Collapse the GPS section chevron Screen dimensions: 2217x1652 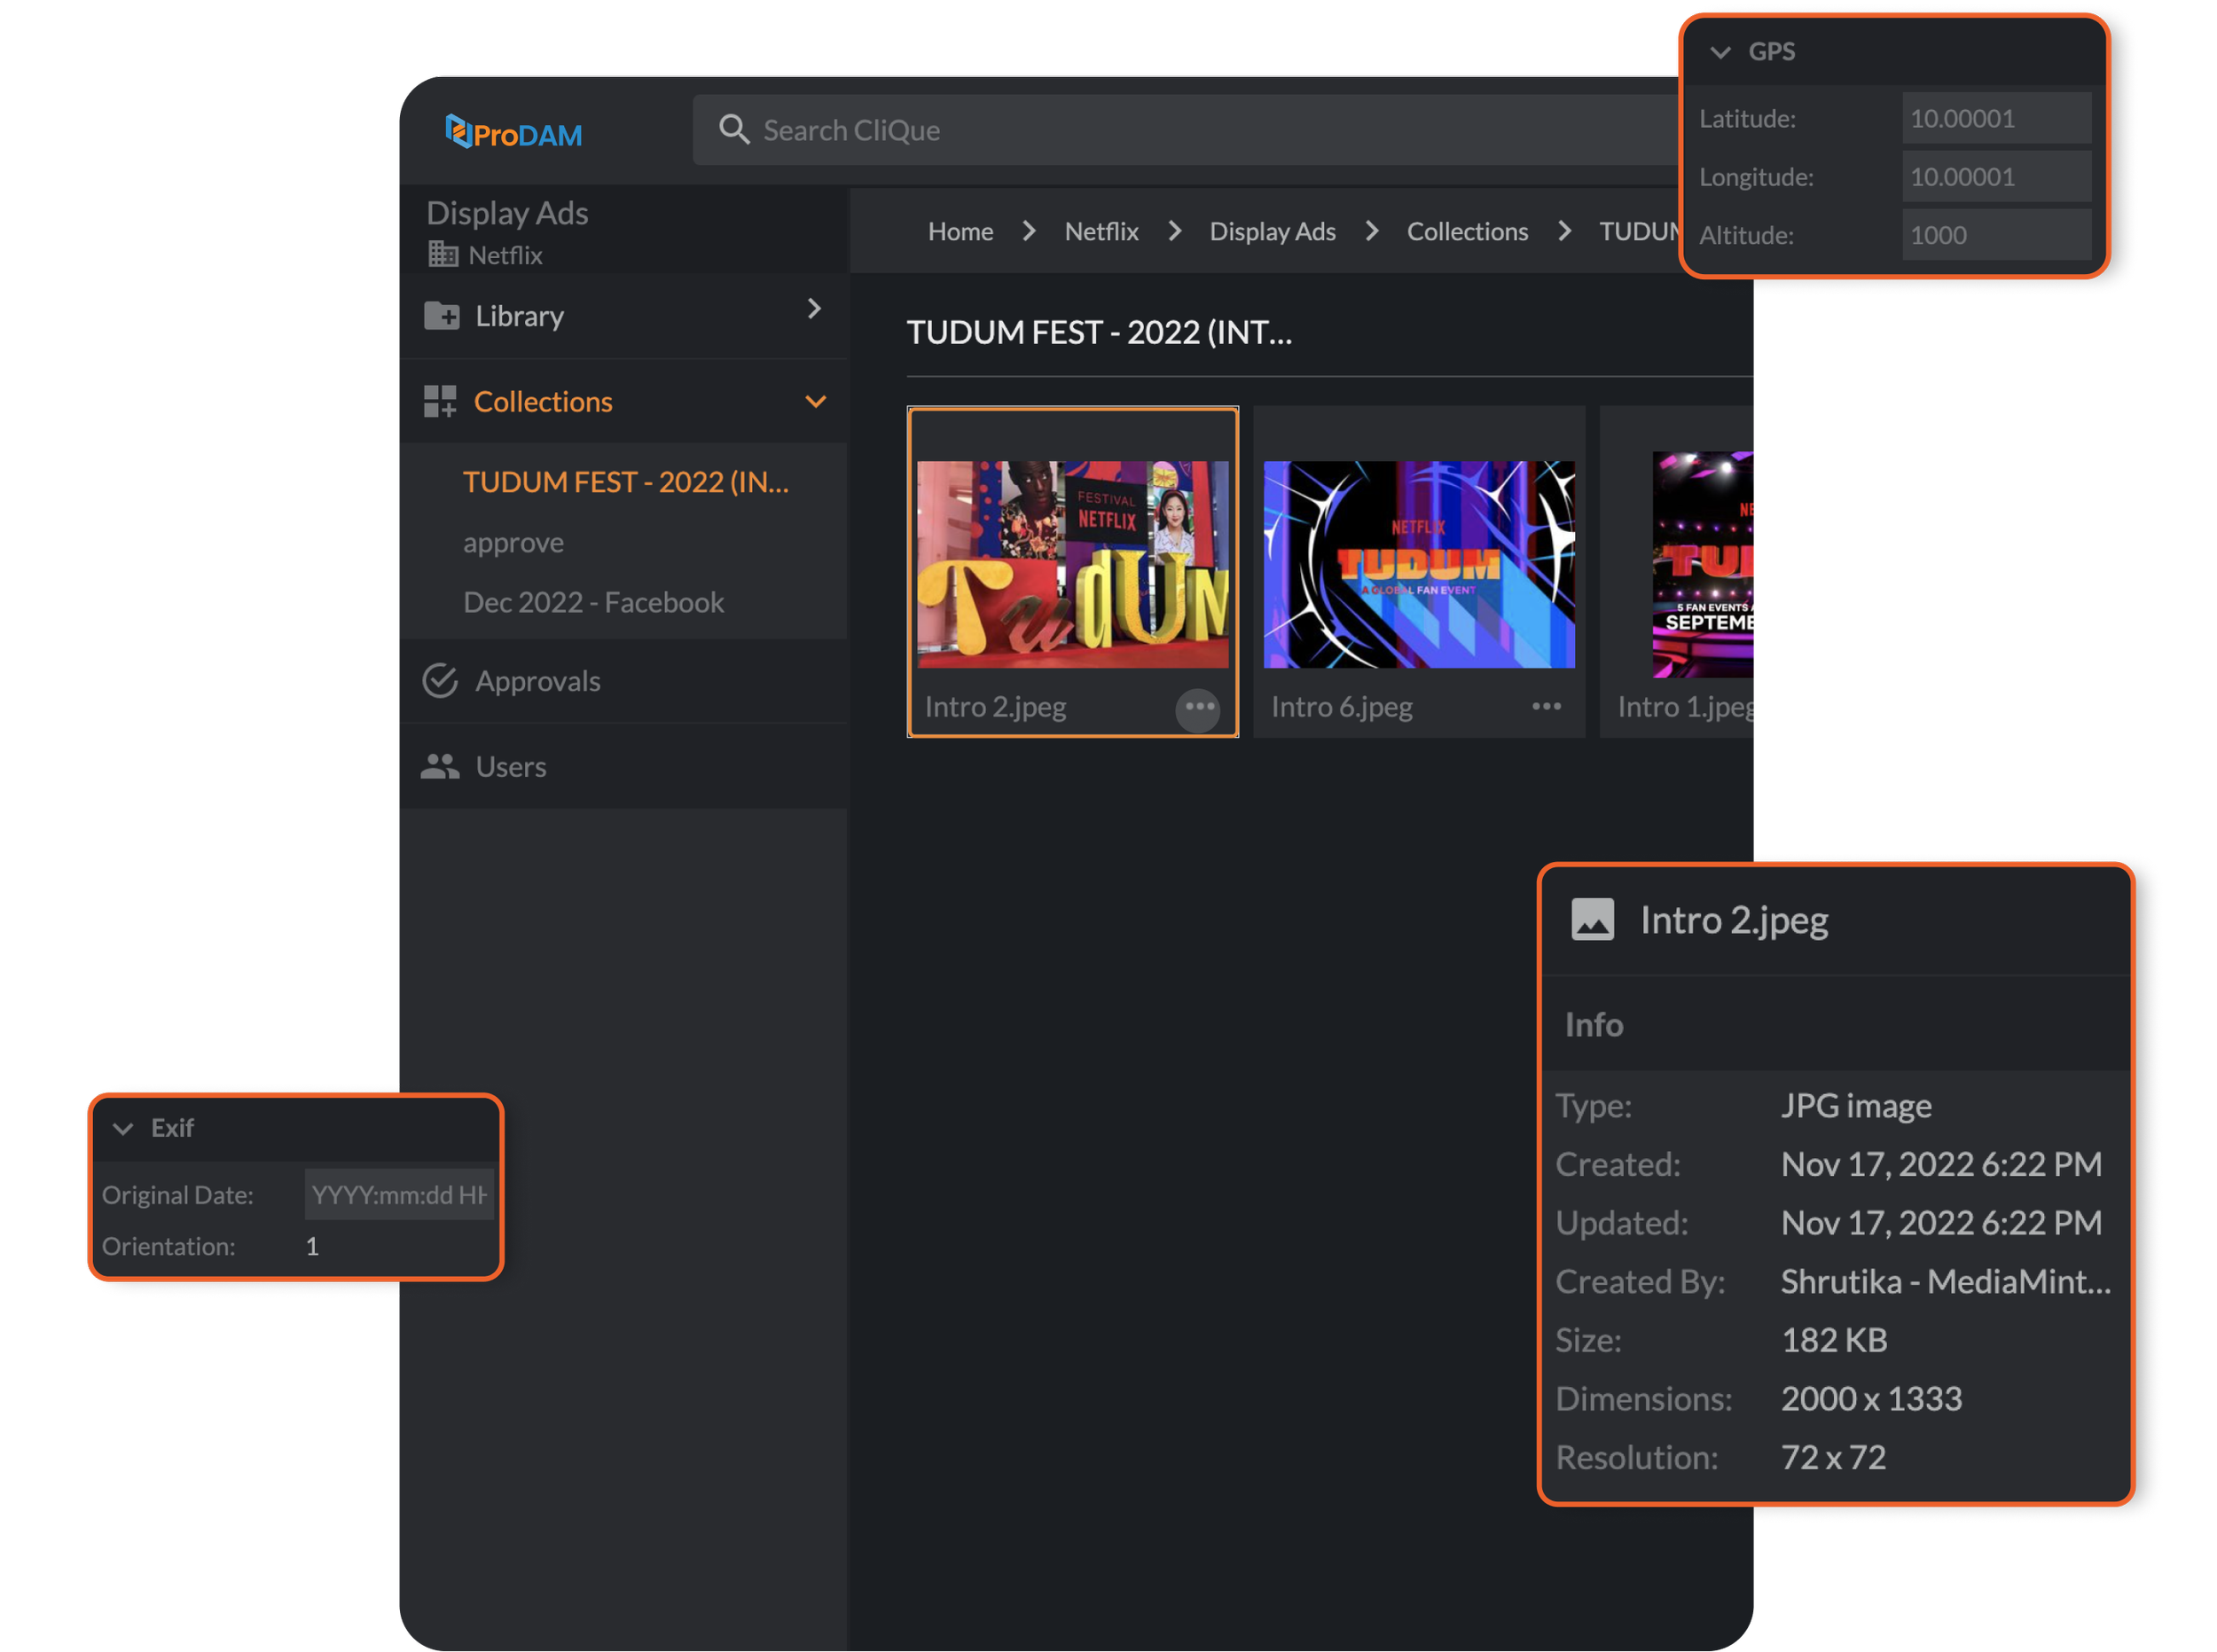pyautogui.click(x=1721, y=52)
